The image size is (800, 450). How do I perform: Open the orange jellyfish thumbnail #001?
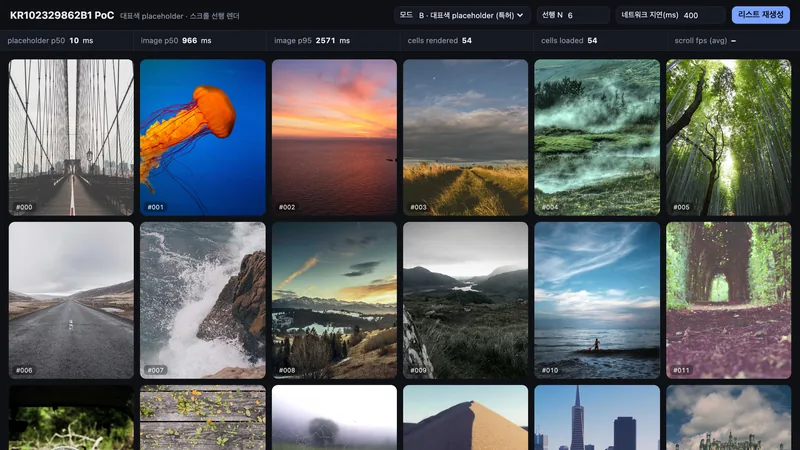pyautogui.click(x=203, y=137)
